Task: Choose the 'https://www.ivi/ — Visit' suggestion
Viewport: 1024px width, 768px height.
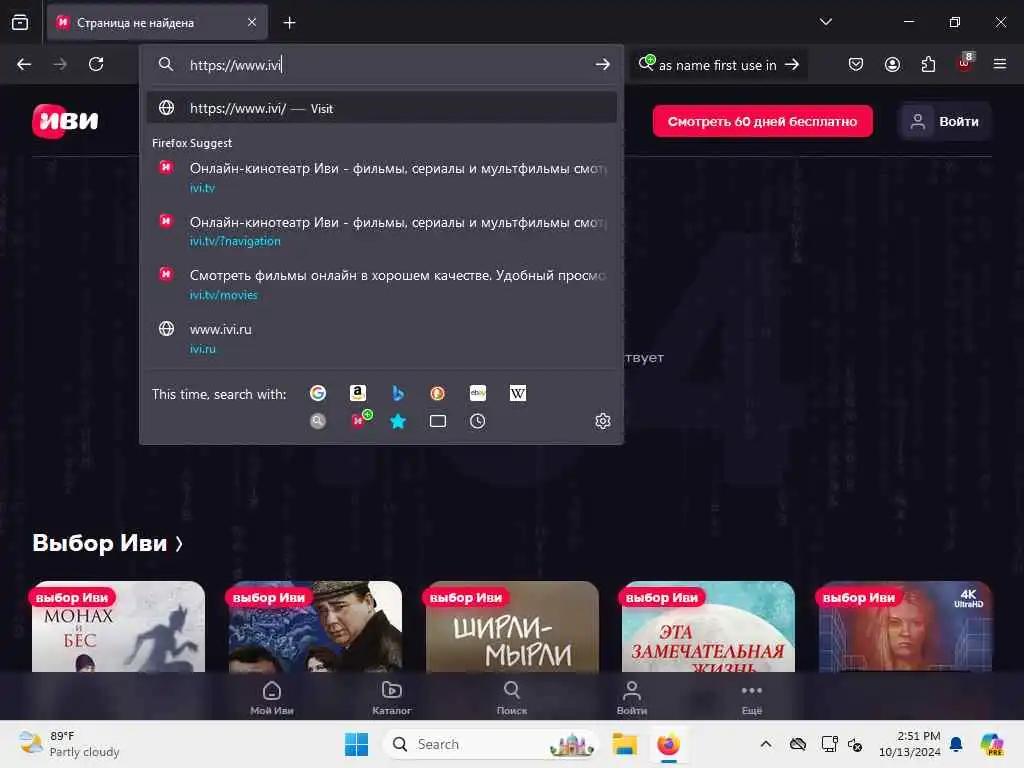Action: [x=382, y=108]
